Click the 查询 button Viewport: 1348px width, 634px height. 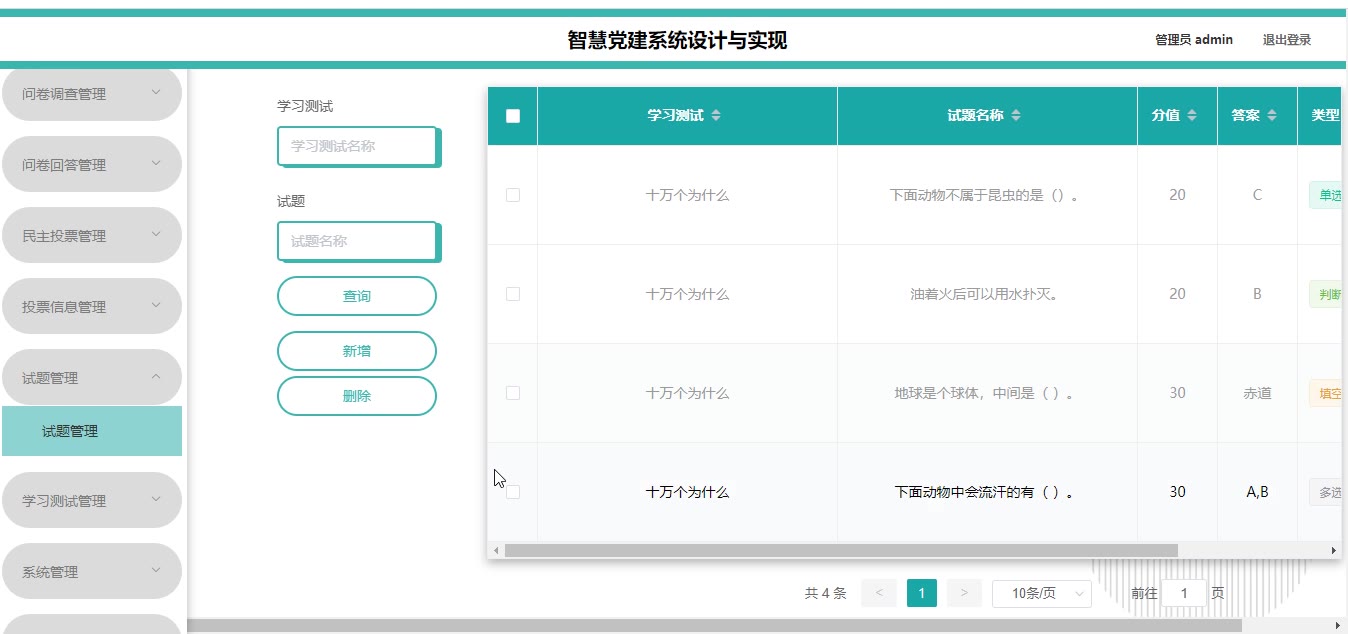[357, 296]
